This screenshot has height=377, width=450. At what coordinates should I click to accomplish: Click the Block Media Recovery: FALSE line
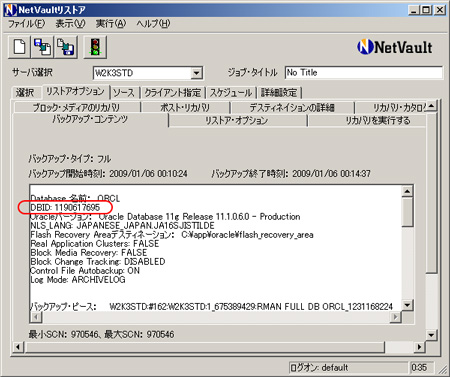[89, 253]
